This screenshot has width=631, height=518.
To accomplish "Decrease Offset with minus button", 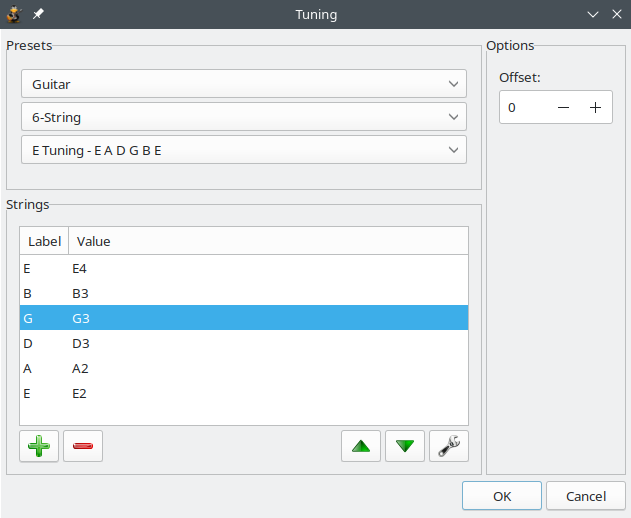I will 564,108.
